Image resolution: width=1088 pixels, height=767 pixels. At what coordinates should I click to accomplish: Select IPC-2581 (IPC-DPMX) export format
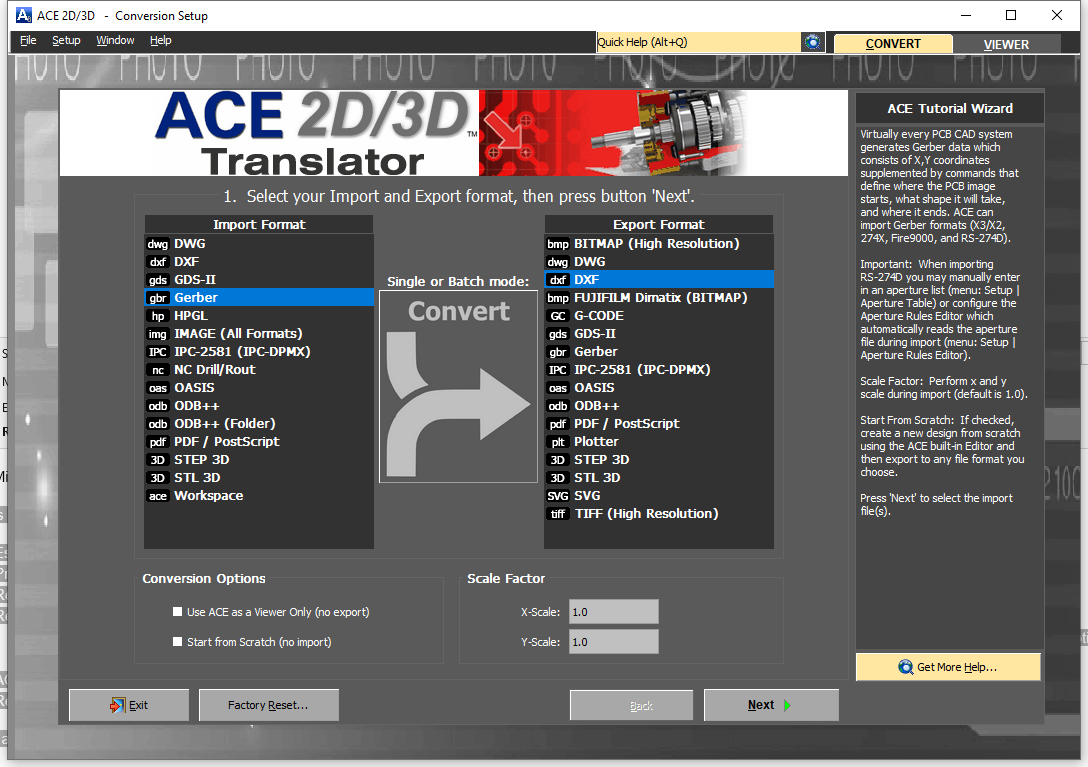[x=658, y=370]
